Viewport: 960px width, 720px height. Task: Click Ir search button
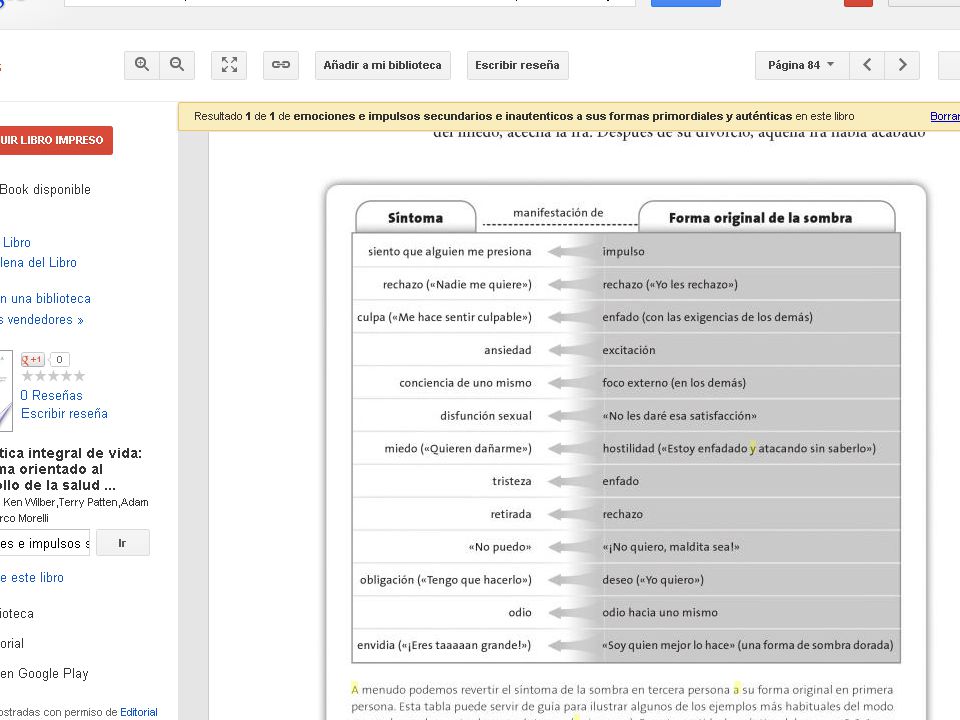[x=122, y=543]
